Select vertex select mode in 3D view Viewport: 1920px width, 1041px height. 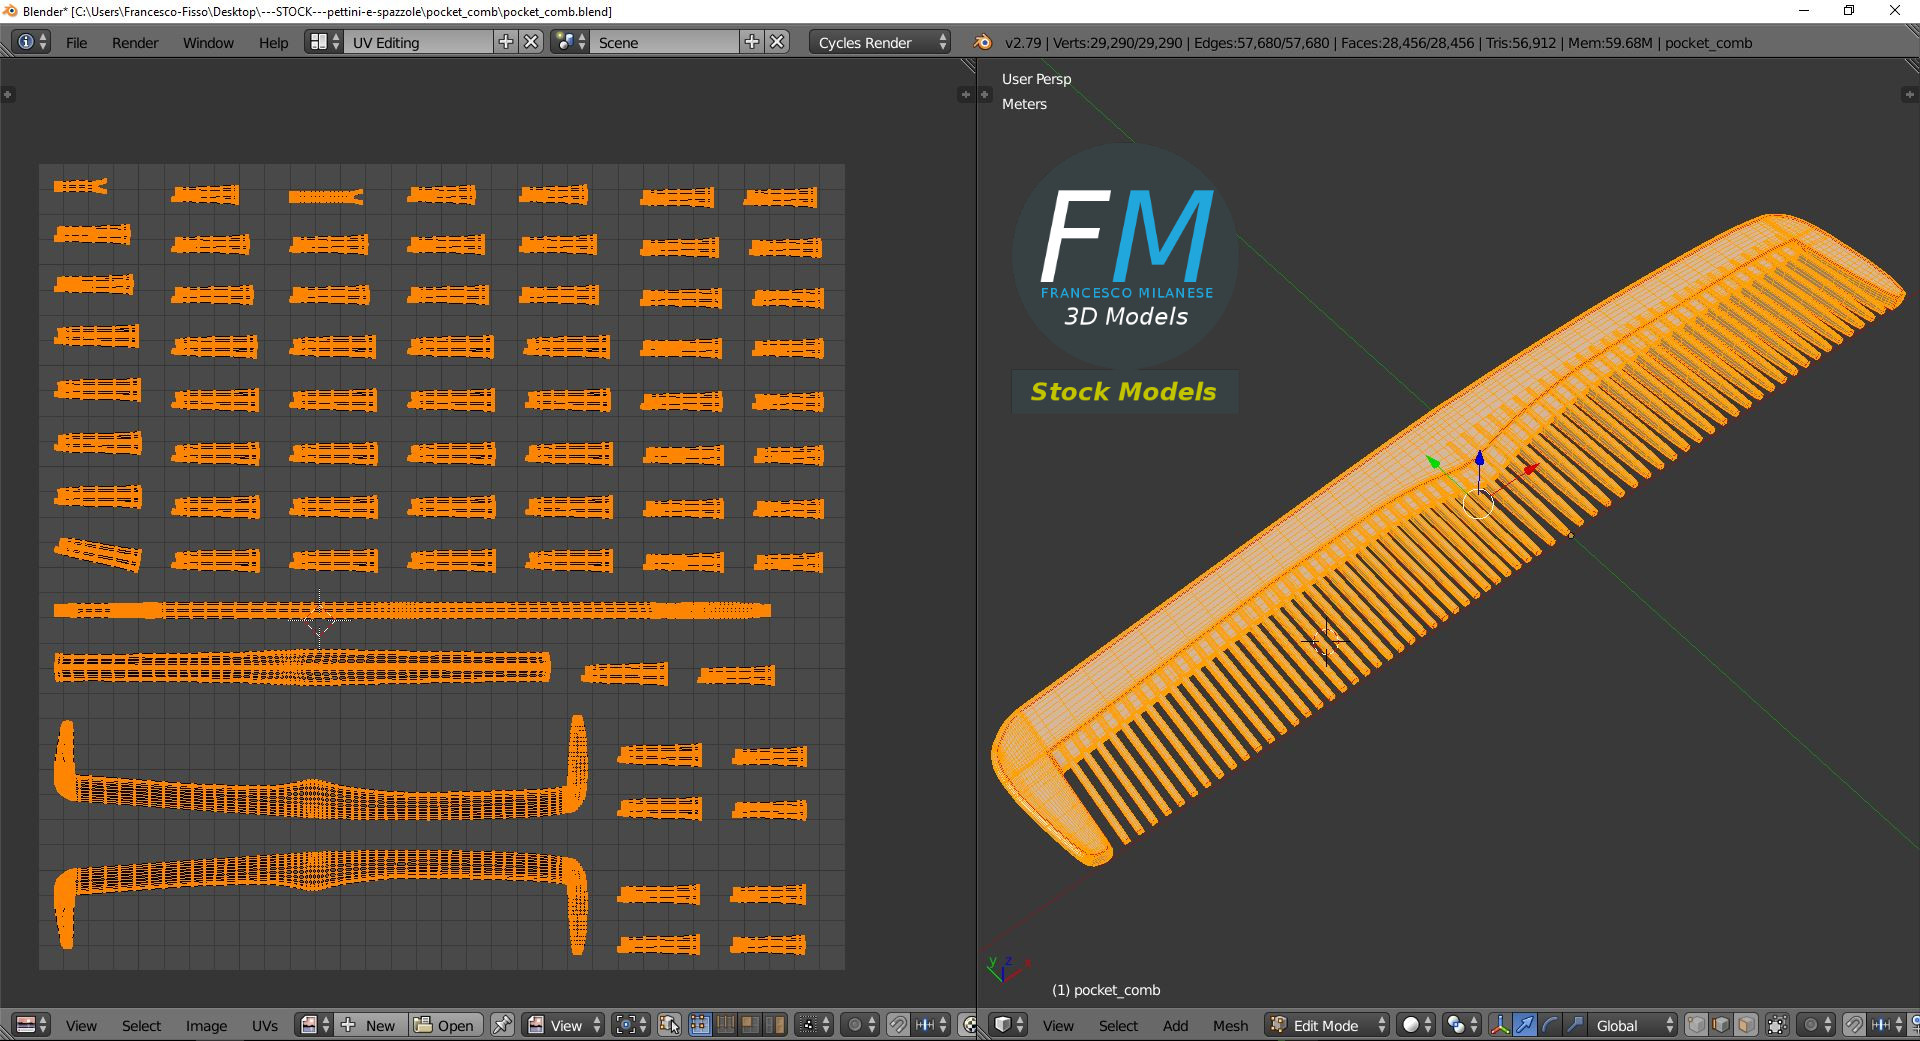tap(1697, 1025)
